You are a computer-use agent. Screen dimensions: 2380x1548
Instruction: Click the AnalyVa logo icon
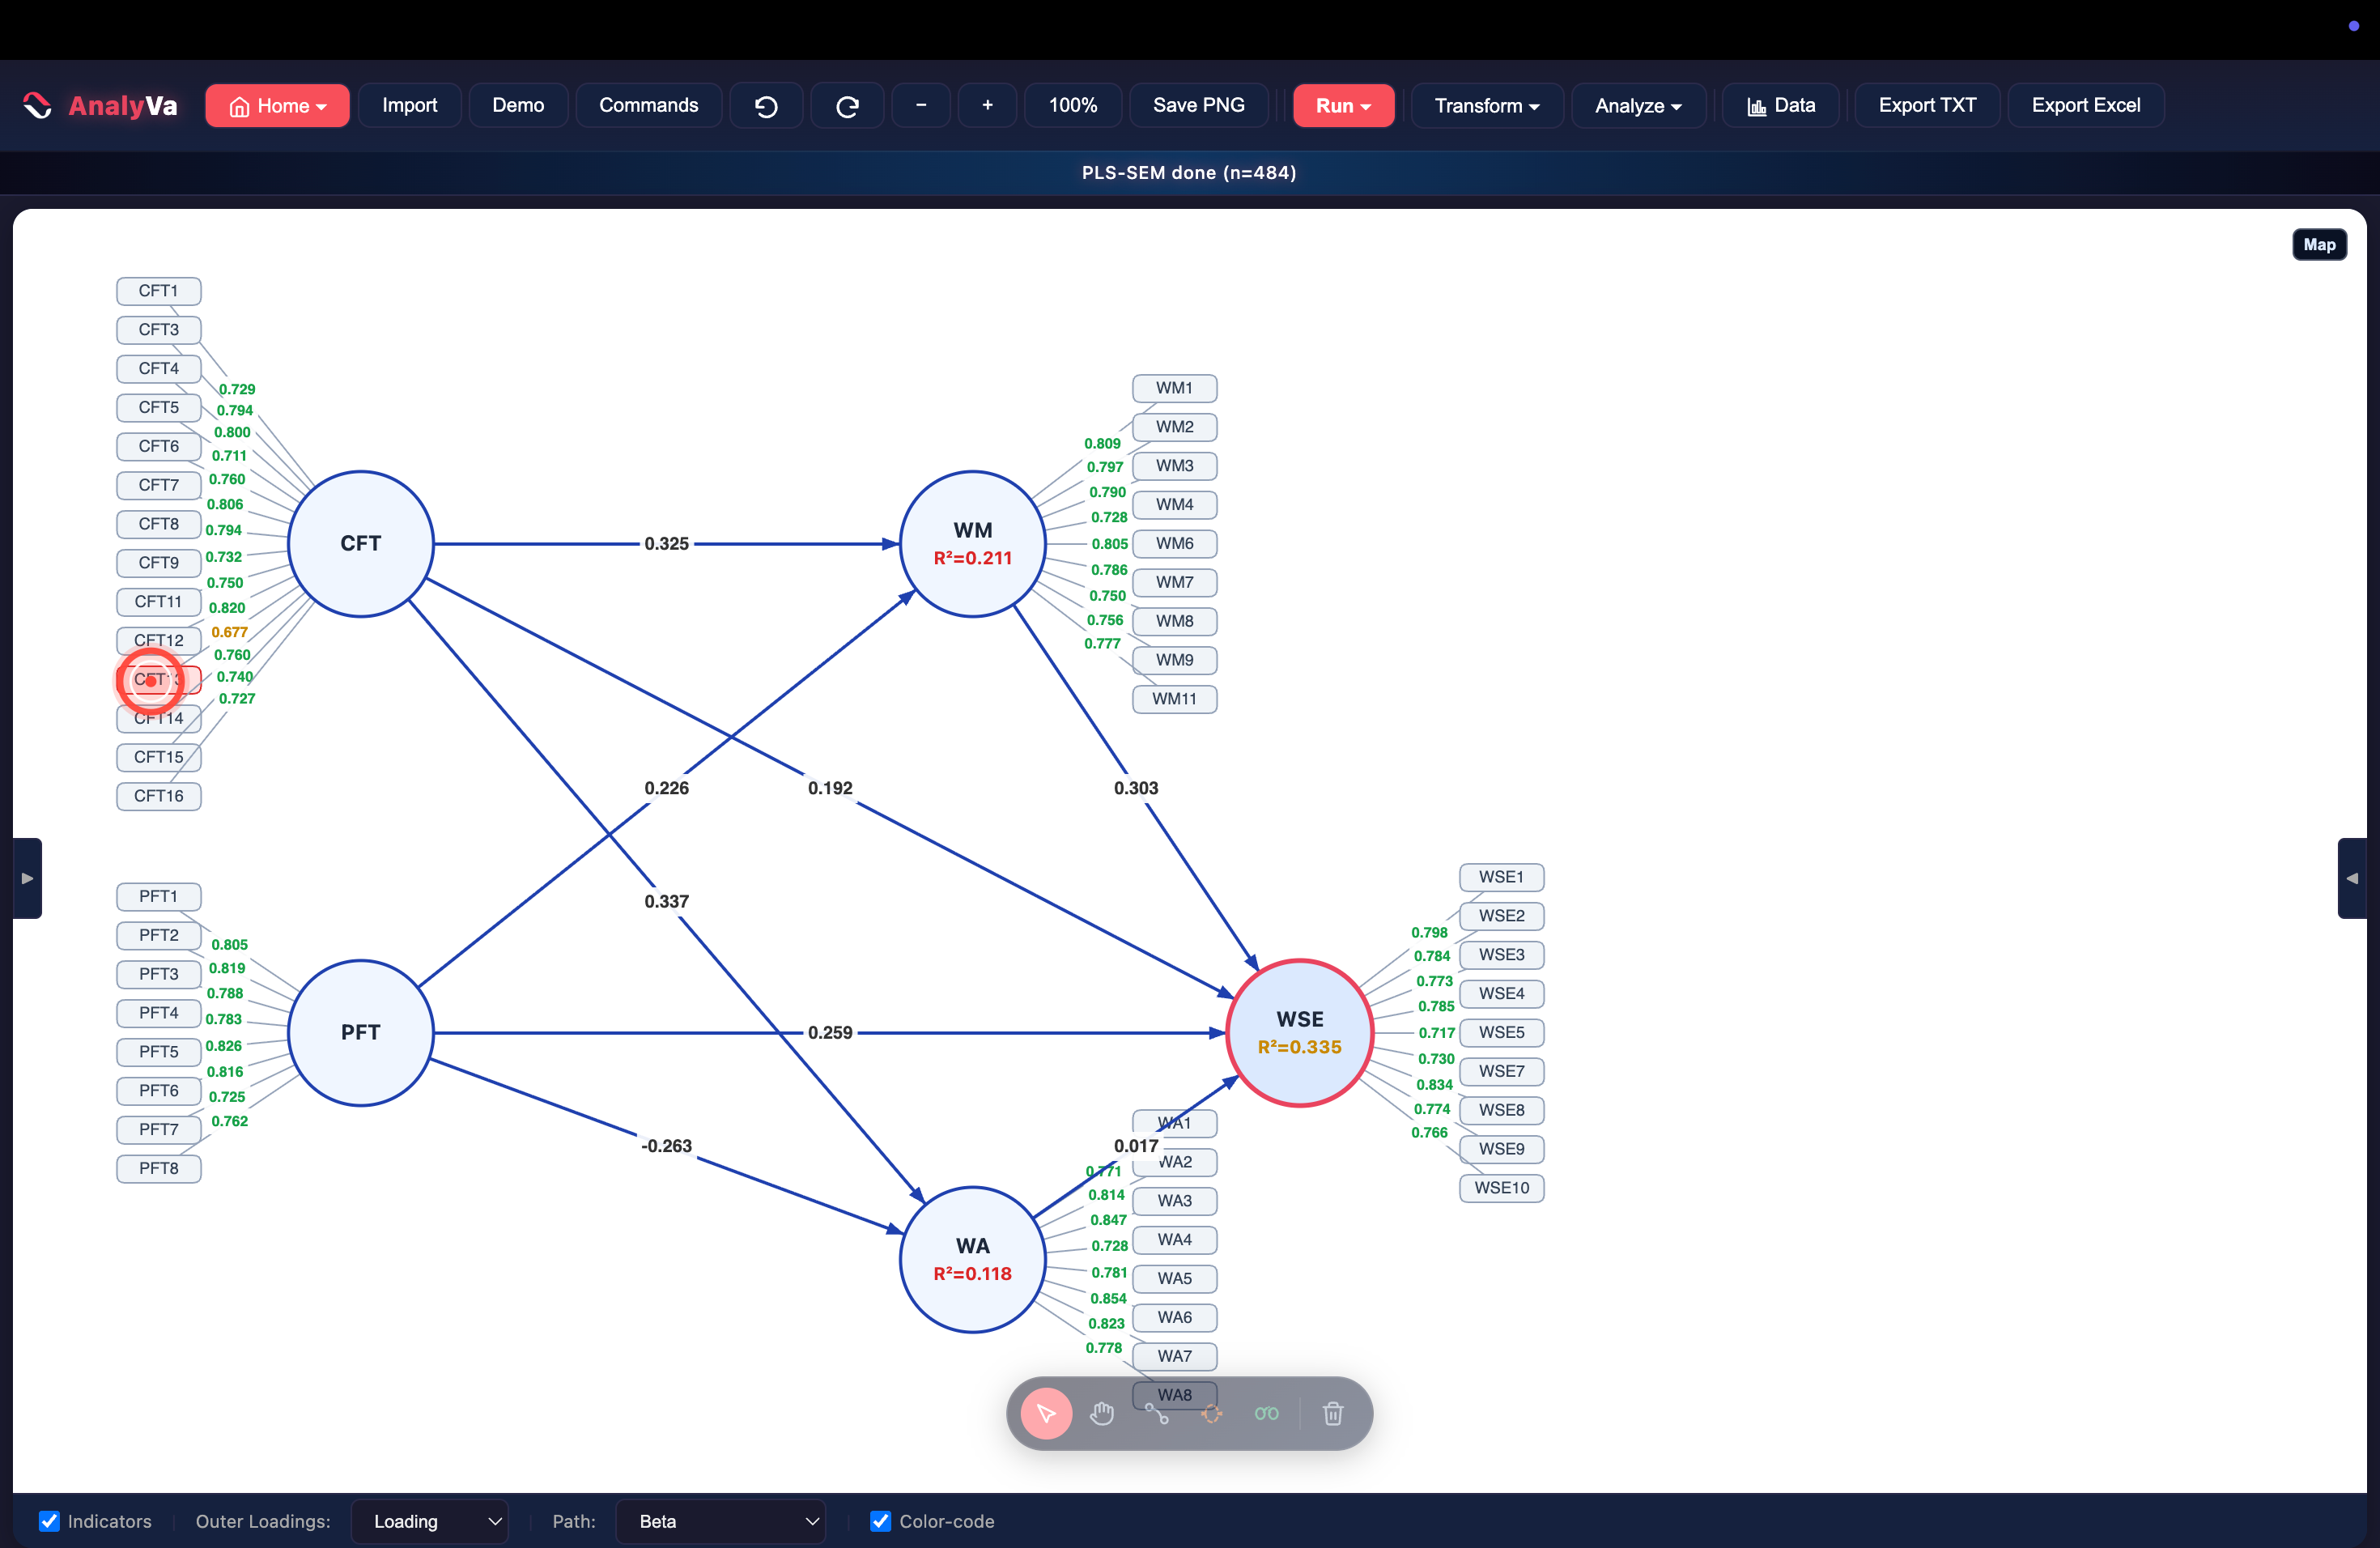click(38, 105)
